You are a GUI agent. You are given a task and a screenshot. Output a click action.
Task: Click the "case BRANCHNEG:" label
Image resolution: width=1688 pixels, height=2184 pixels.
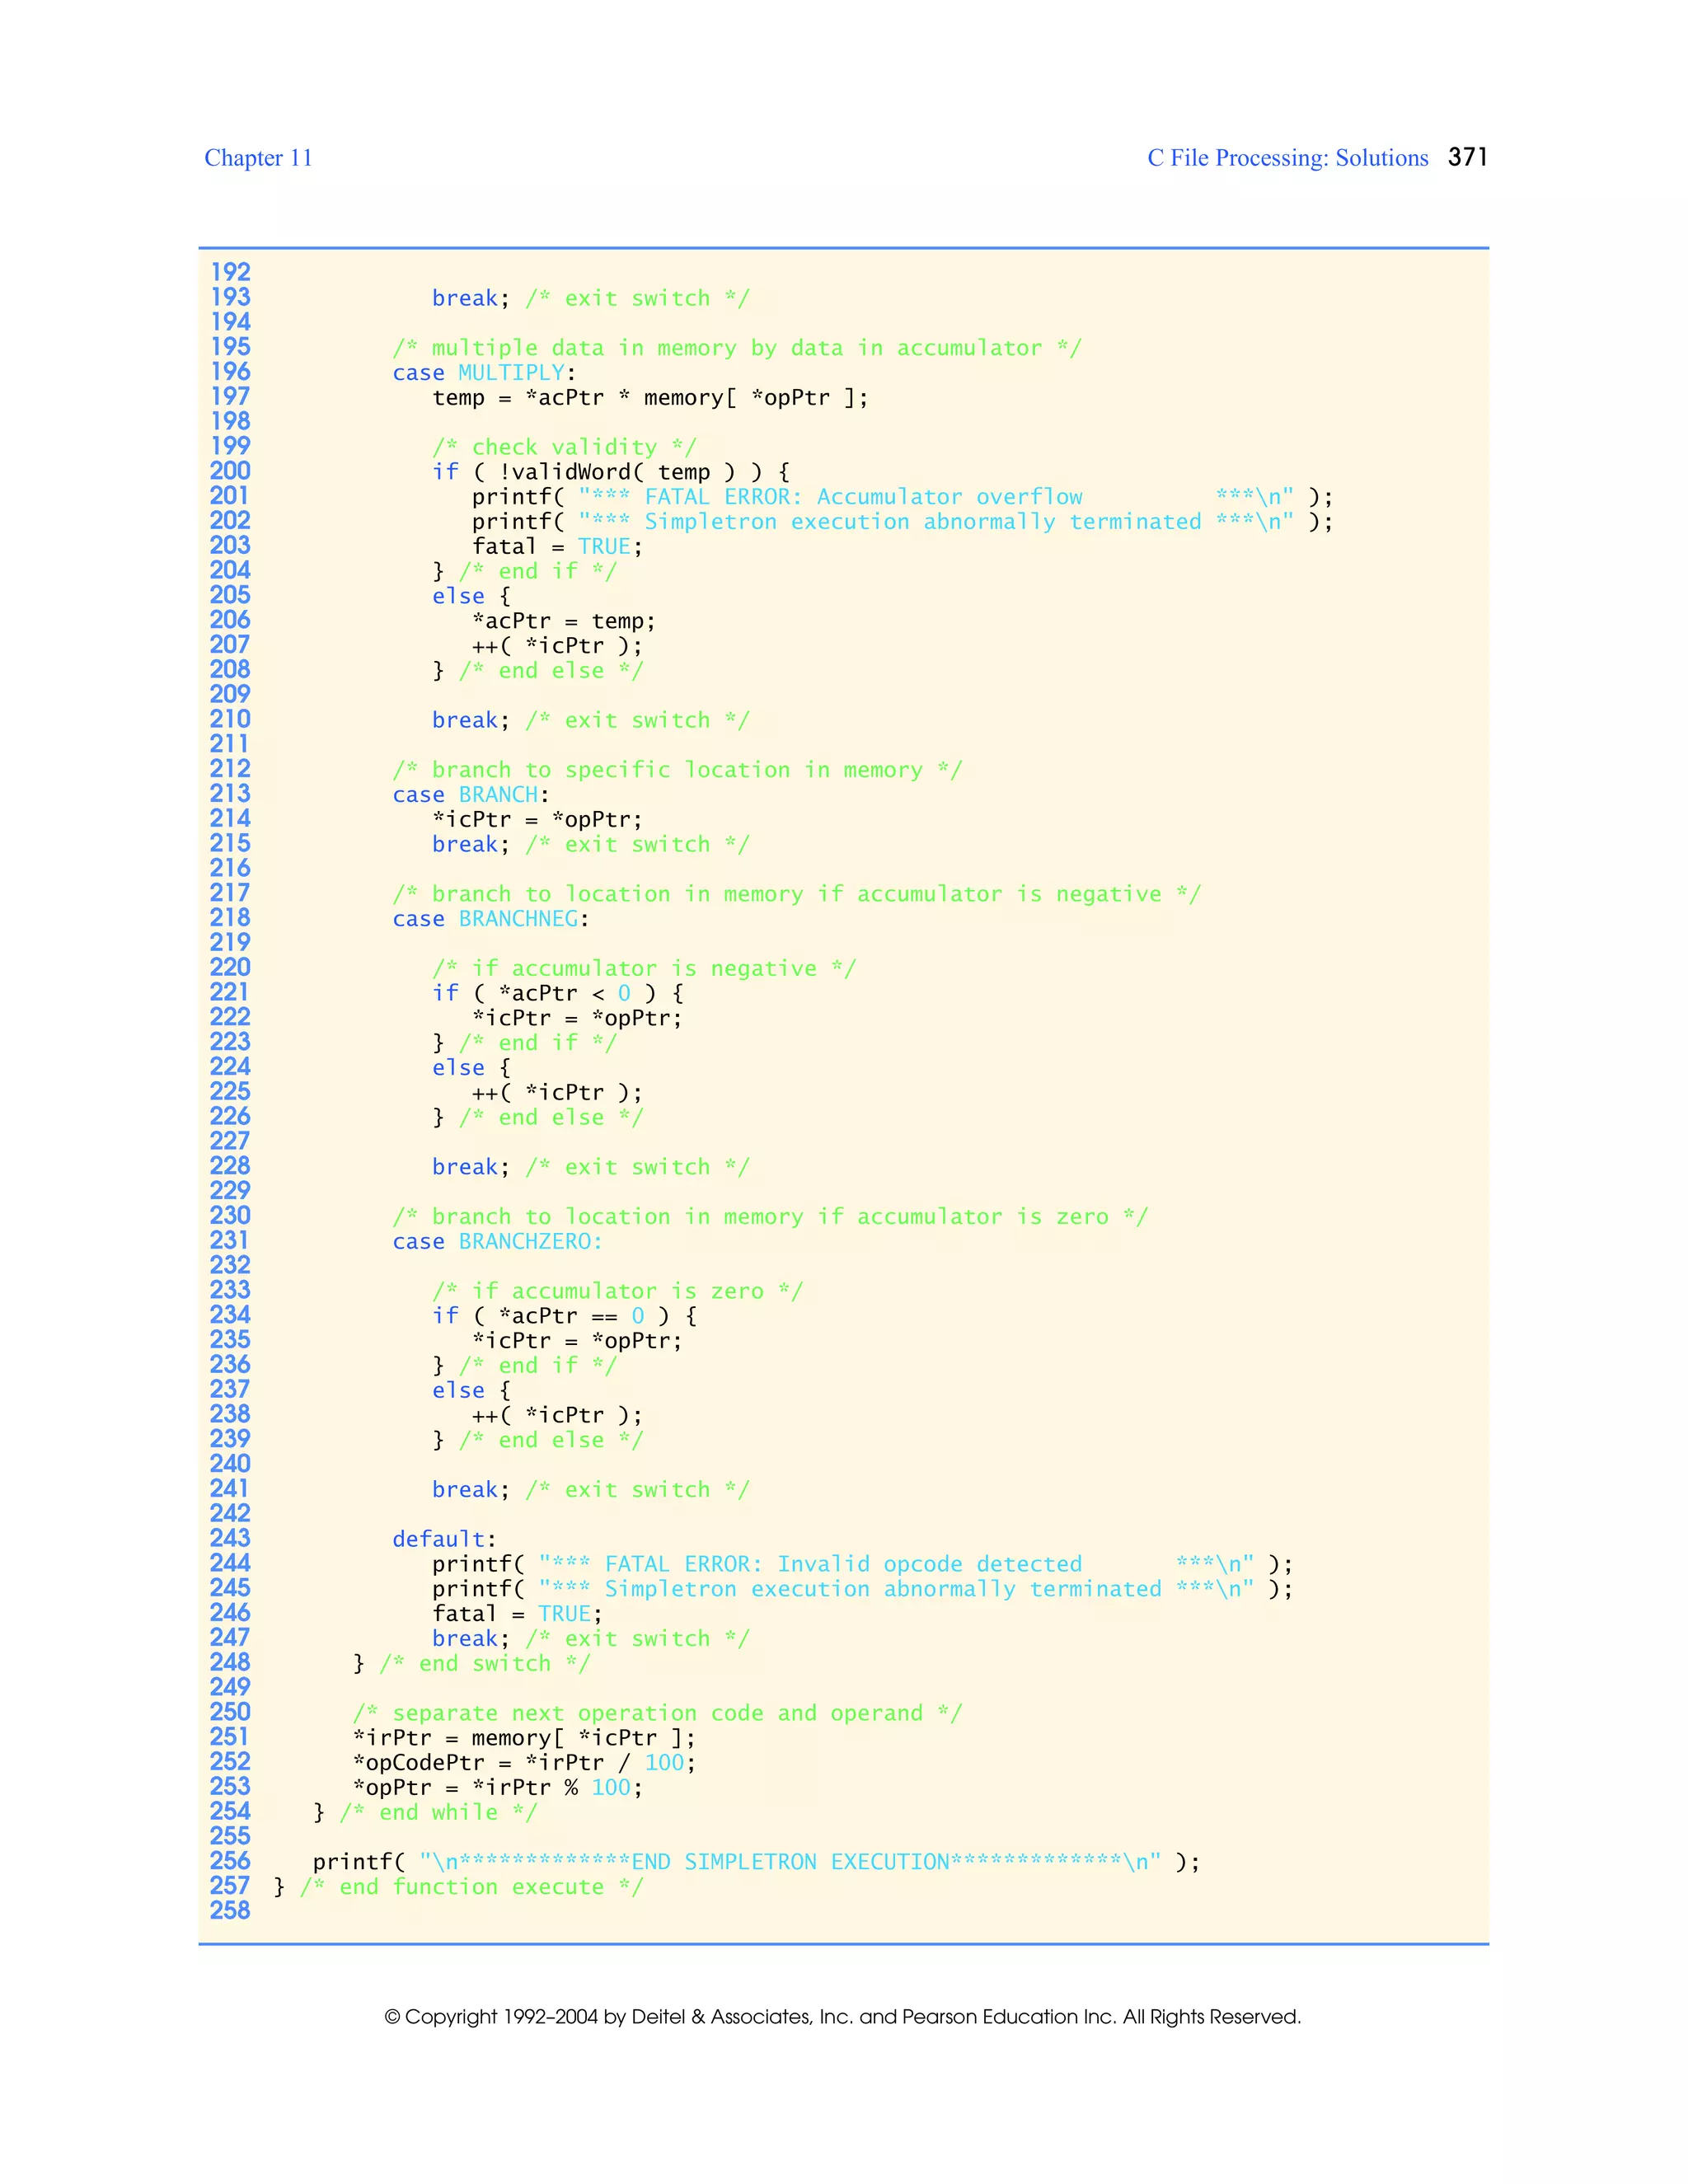coord(490,919)
